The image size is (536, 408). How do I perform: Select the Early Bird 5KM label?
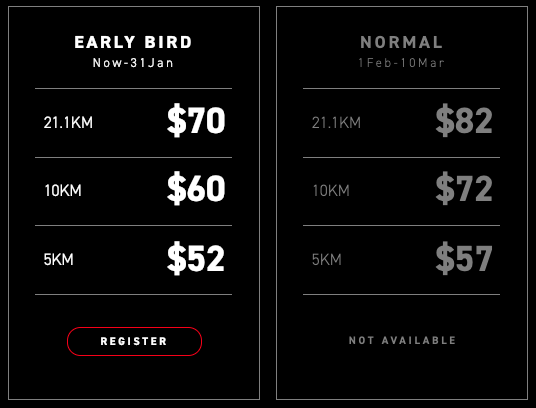click(58, 260)
